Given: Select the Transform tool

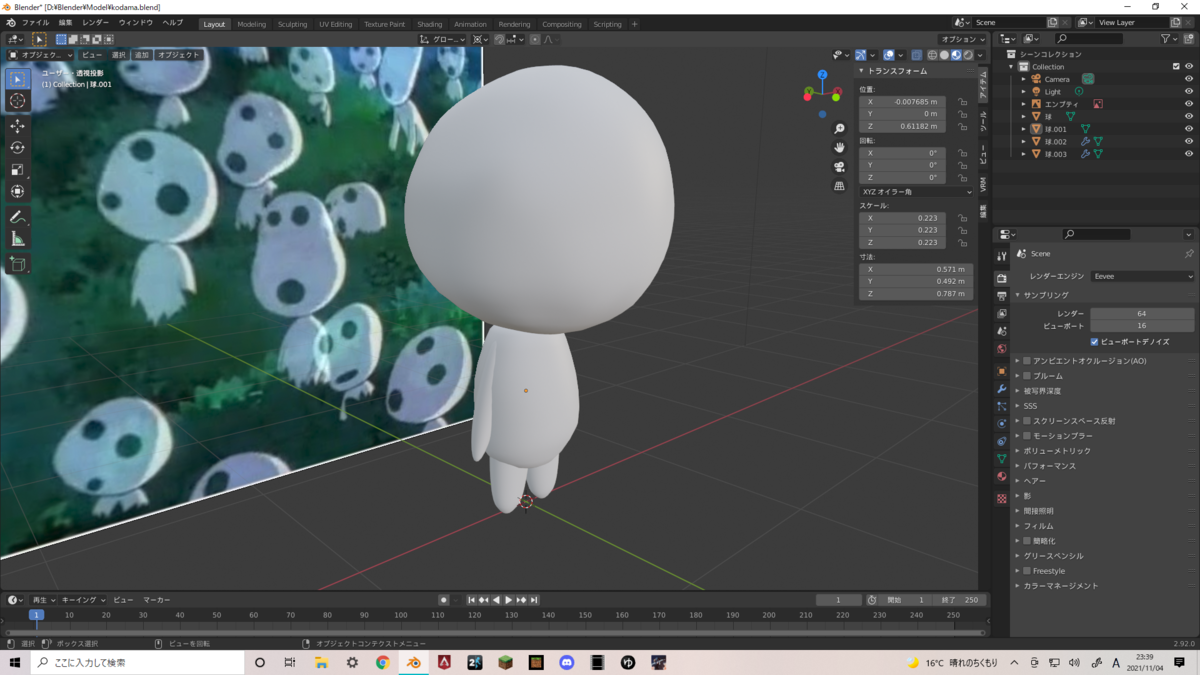Looking at the screenshot, I should click(17, 192).
